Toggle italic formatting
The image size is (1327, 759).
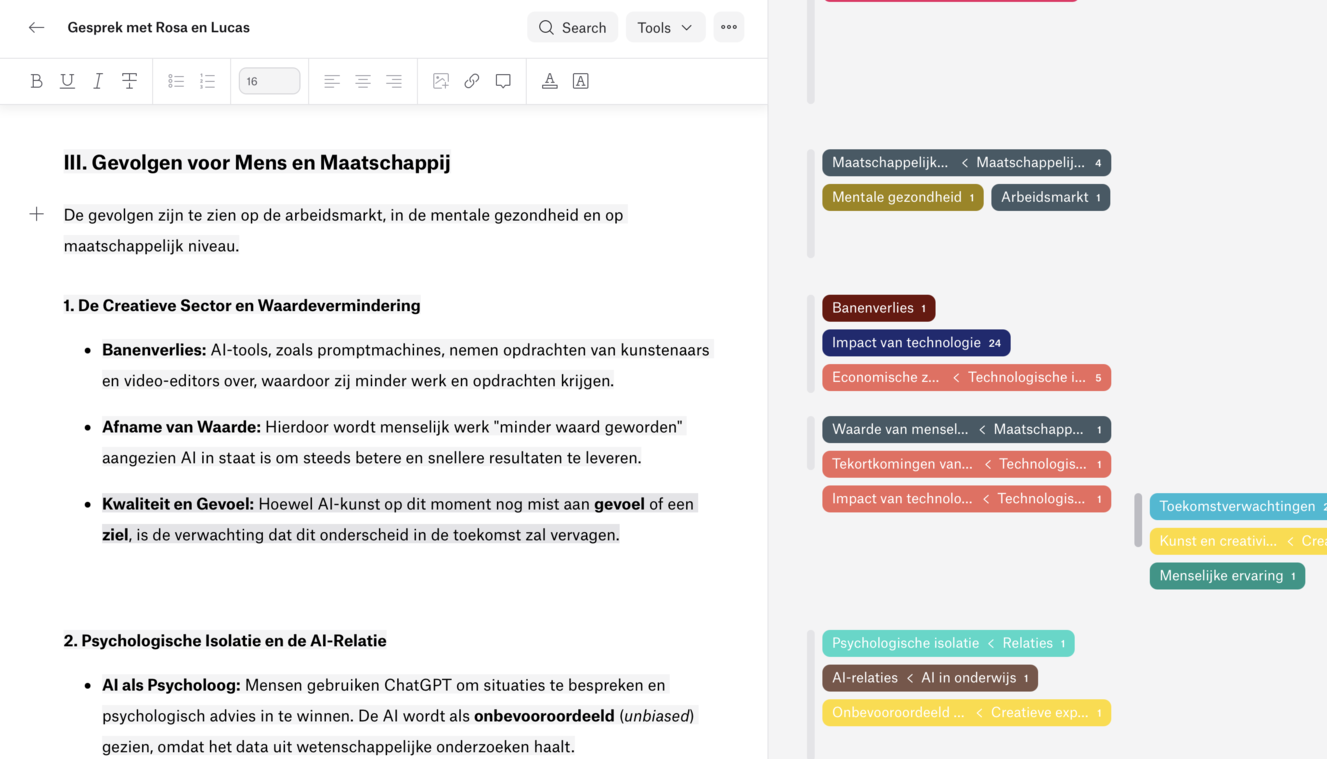98,81
